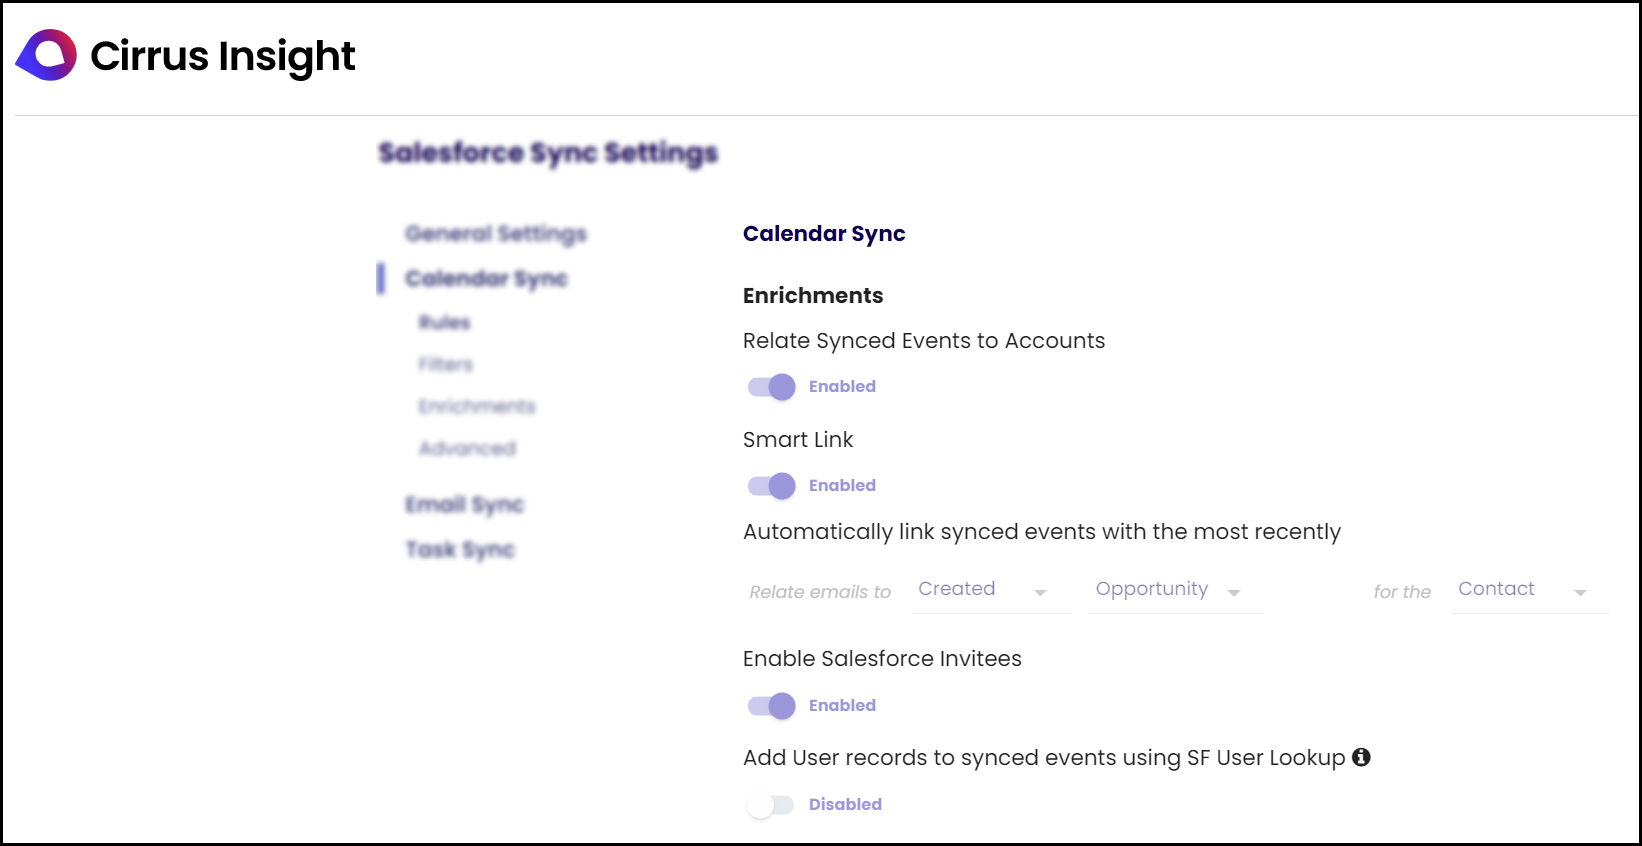
Task: Select Calendar Sync in sidebar
Action: coord(486,278)
